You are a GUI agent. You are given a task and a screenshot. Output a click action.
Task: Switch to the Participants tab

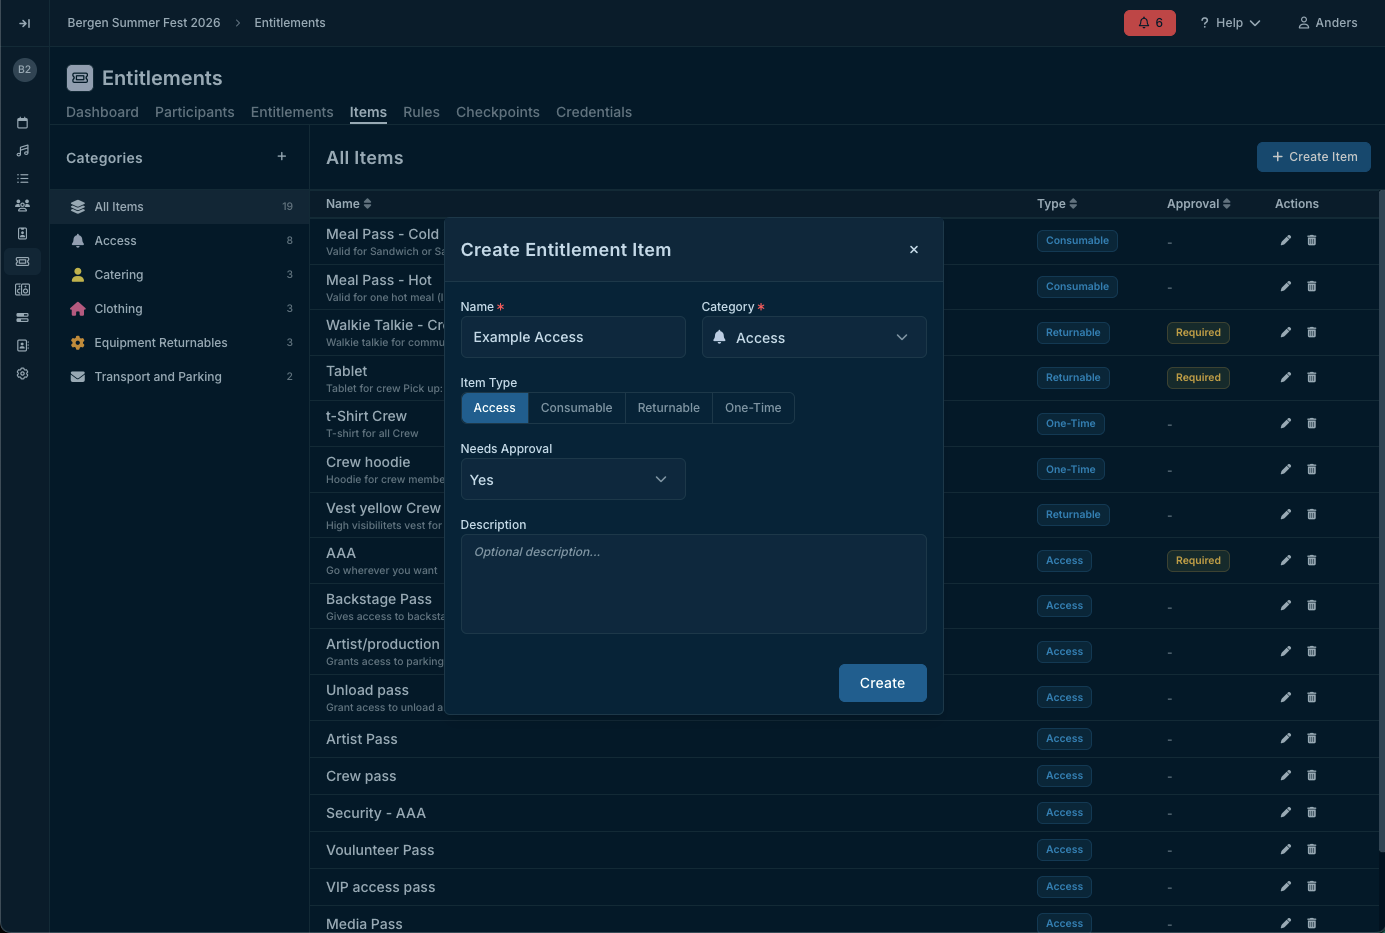point(194,112)
